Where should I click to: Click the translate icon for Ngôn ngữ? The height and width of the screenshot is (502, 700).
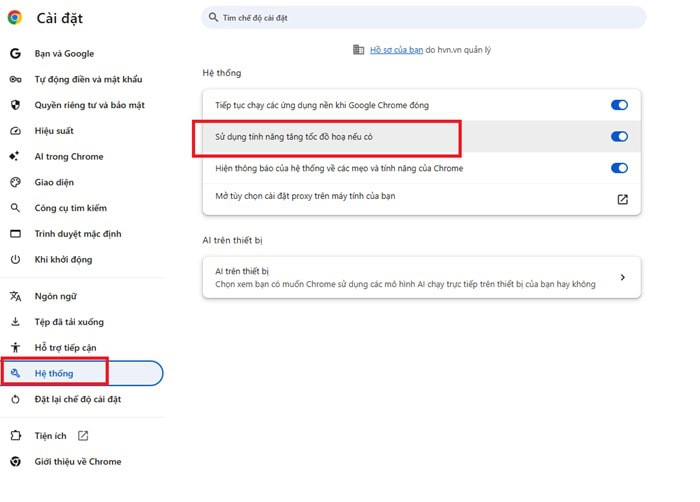pos(15,296)
